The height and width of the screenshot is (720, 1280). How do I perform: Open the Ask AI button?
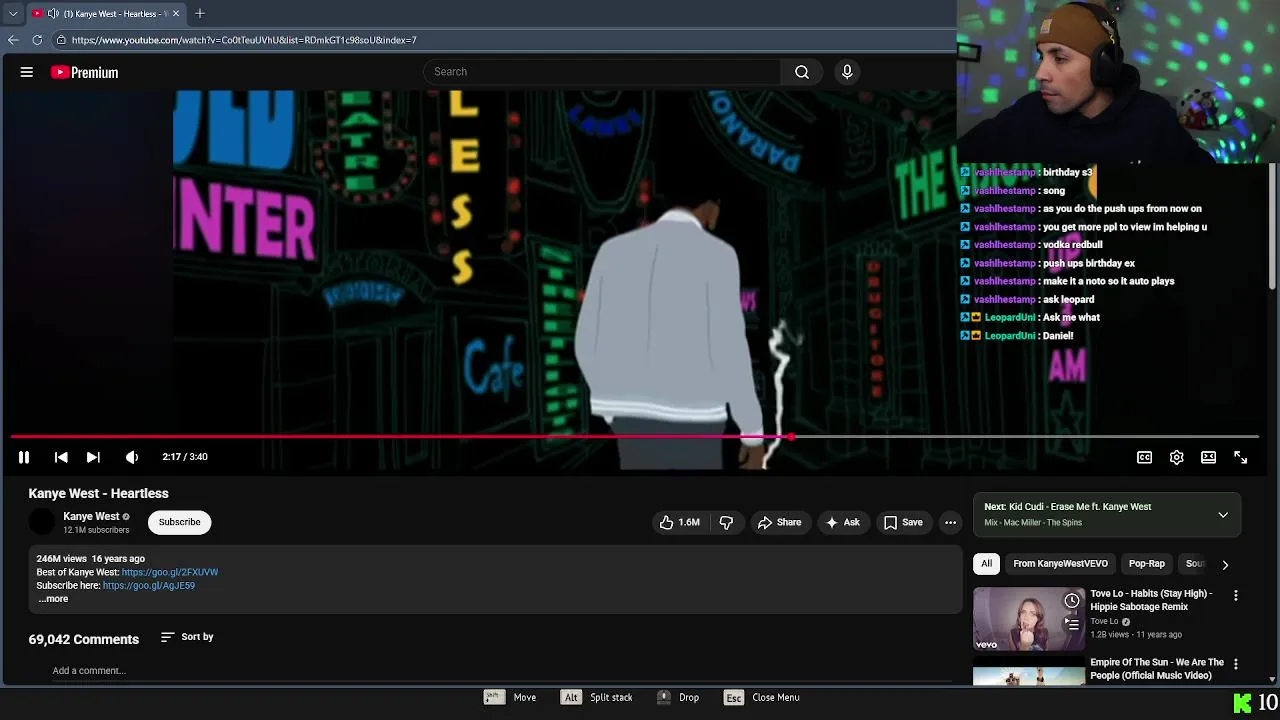click(842, 522)
